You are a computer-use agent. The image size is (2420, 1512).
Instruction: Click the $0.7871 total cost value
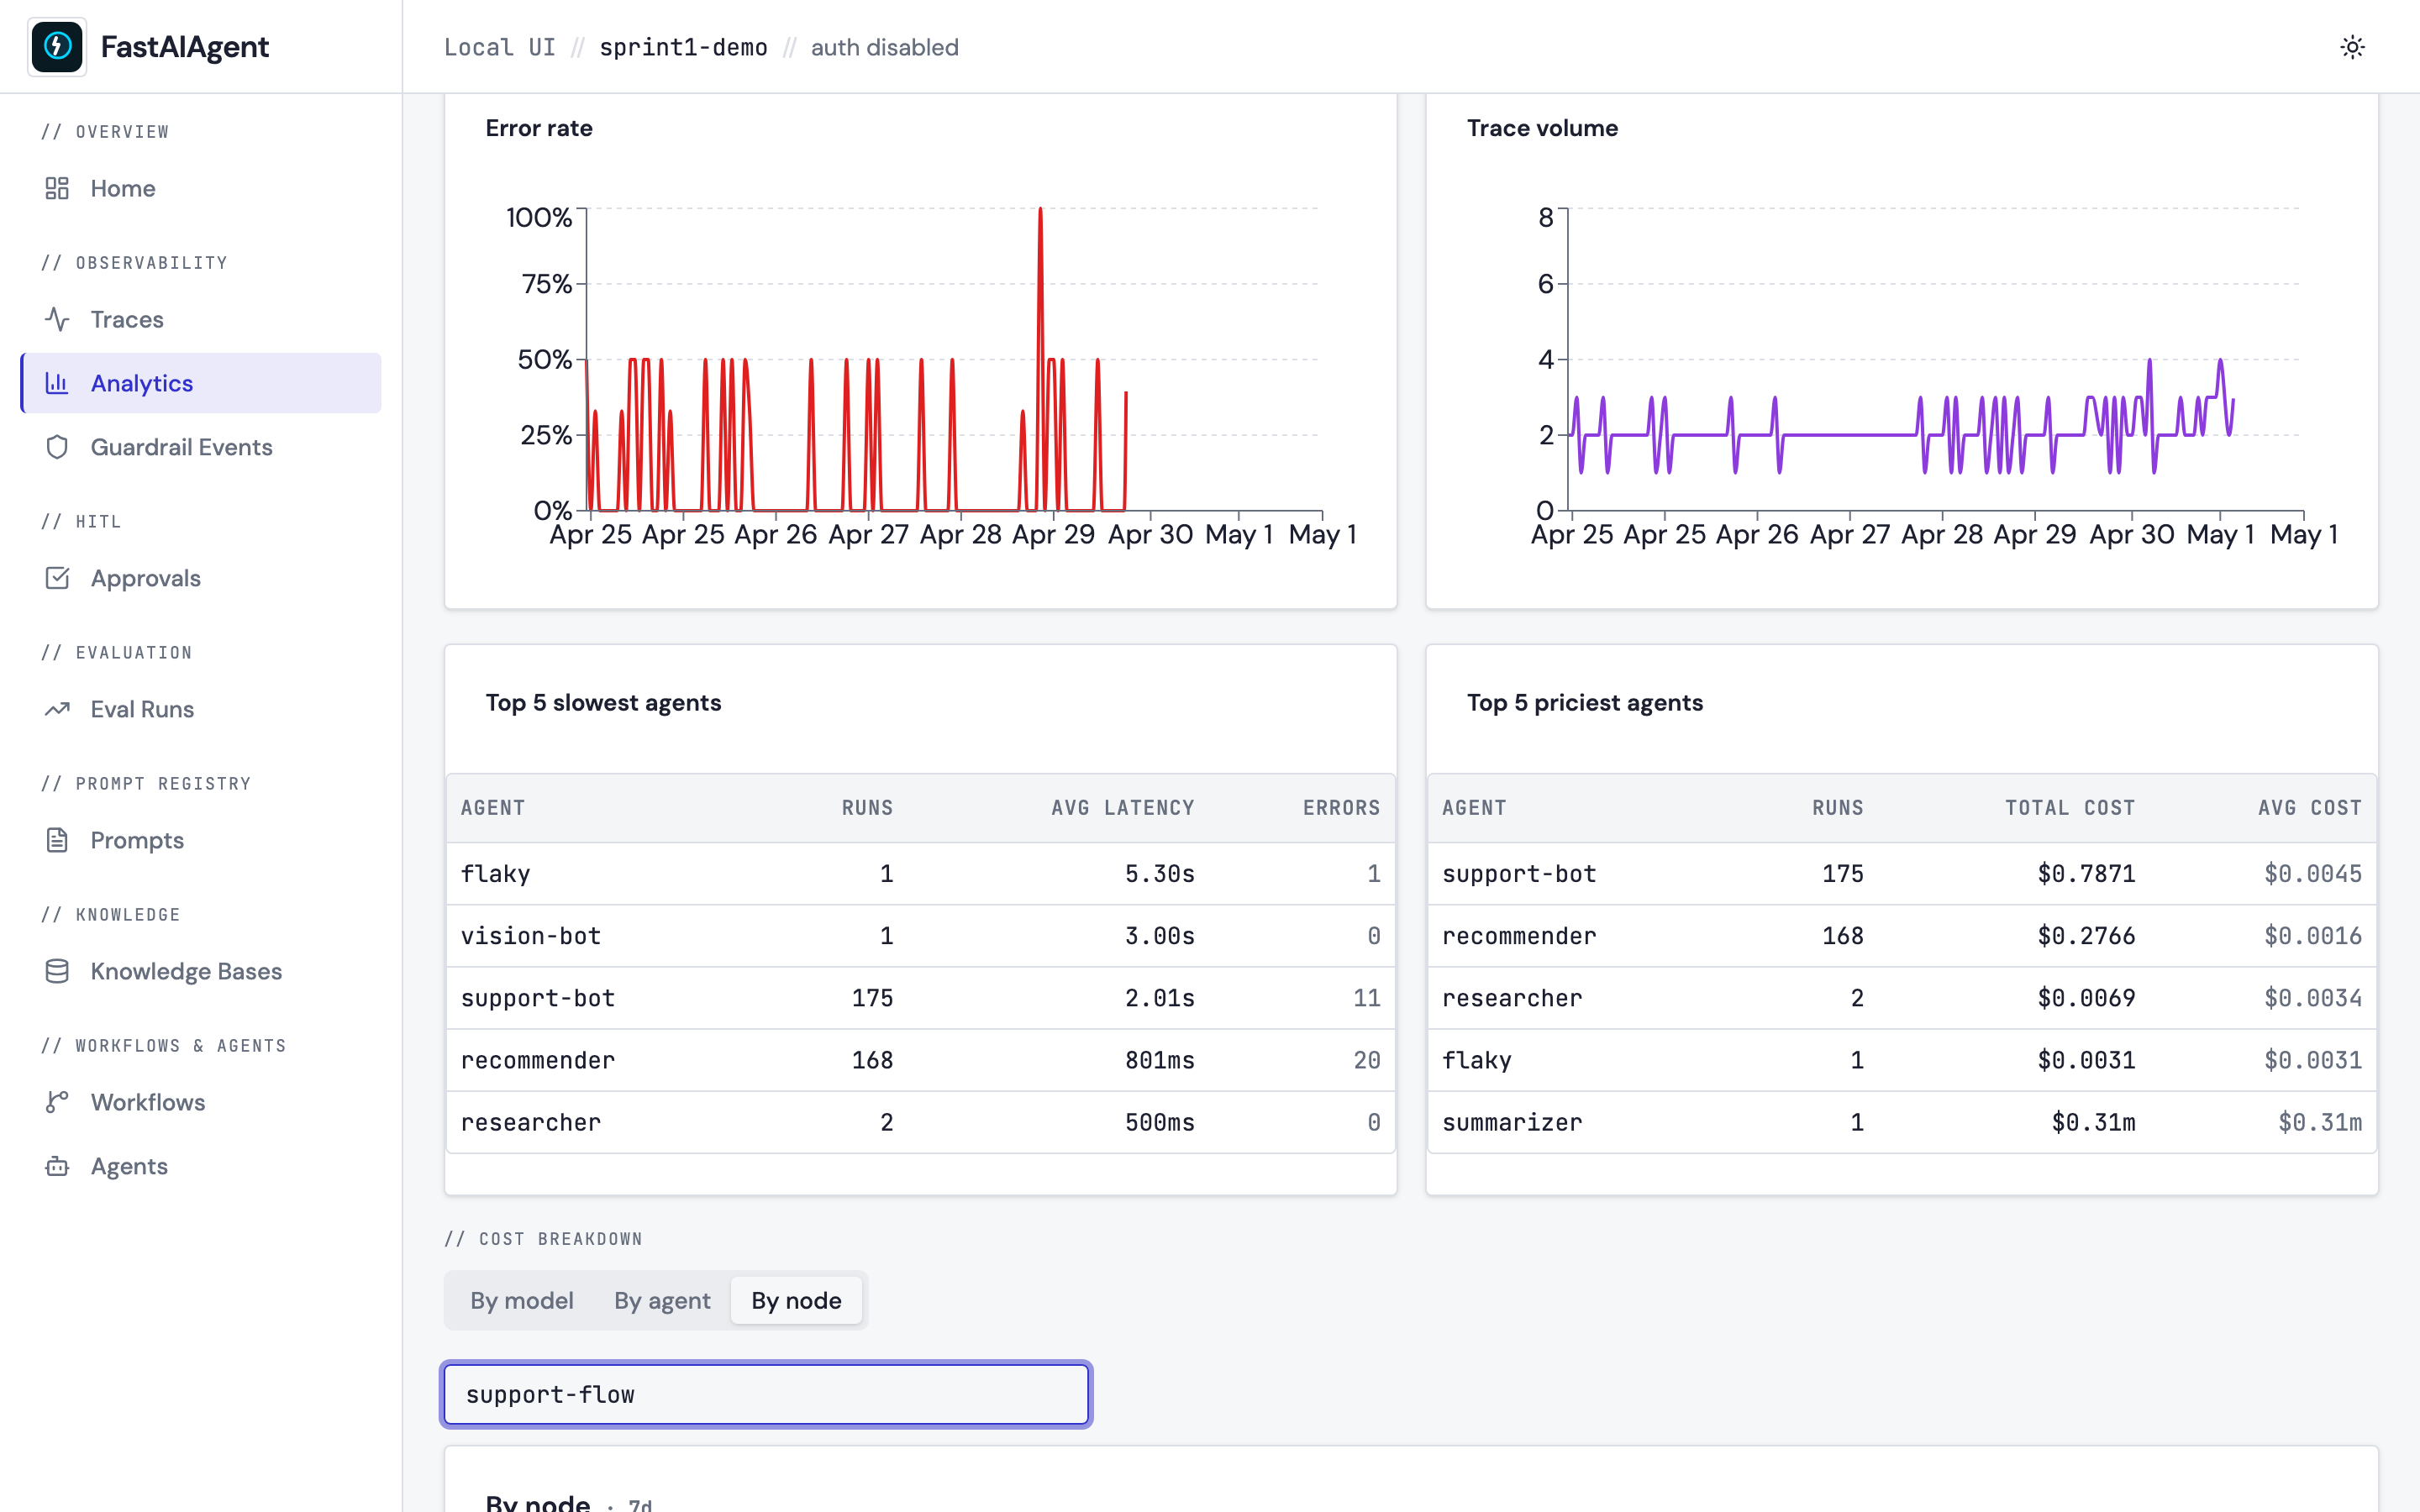[2086, 874]
